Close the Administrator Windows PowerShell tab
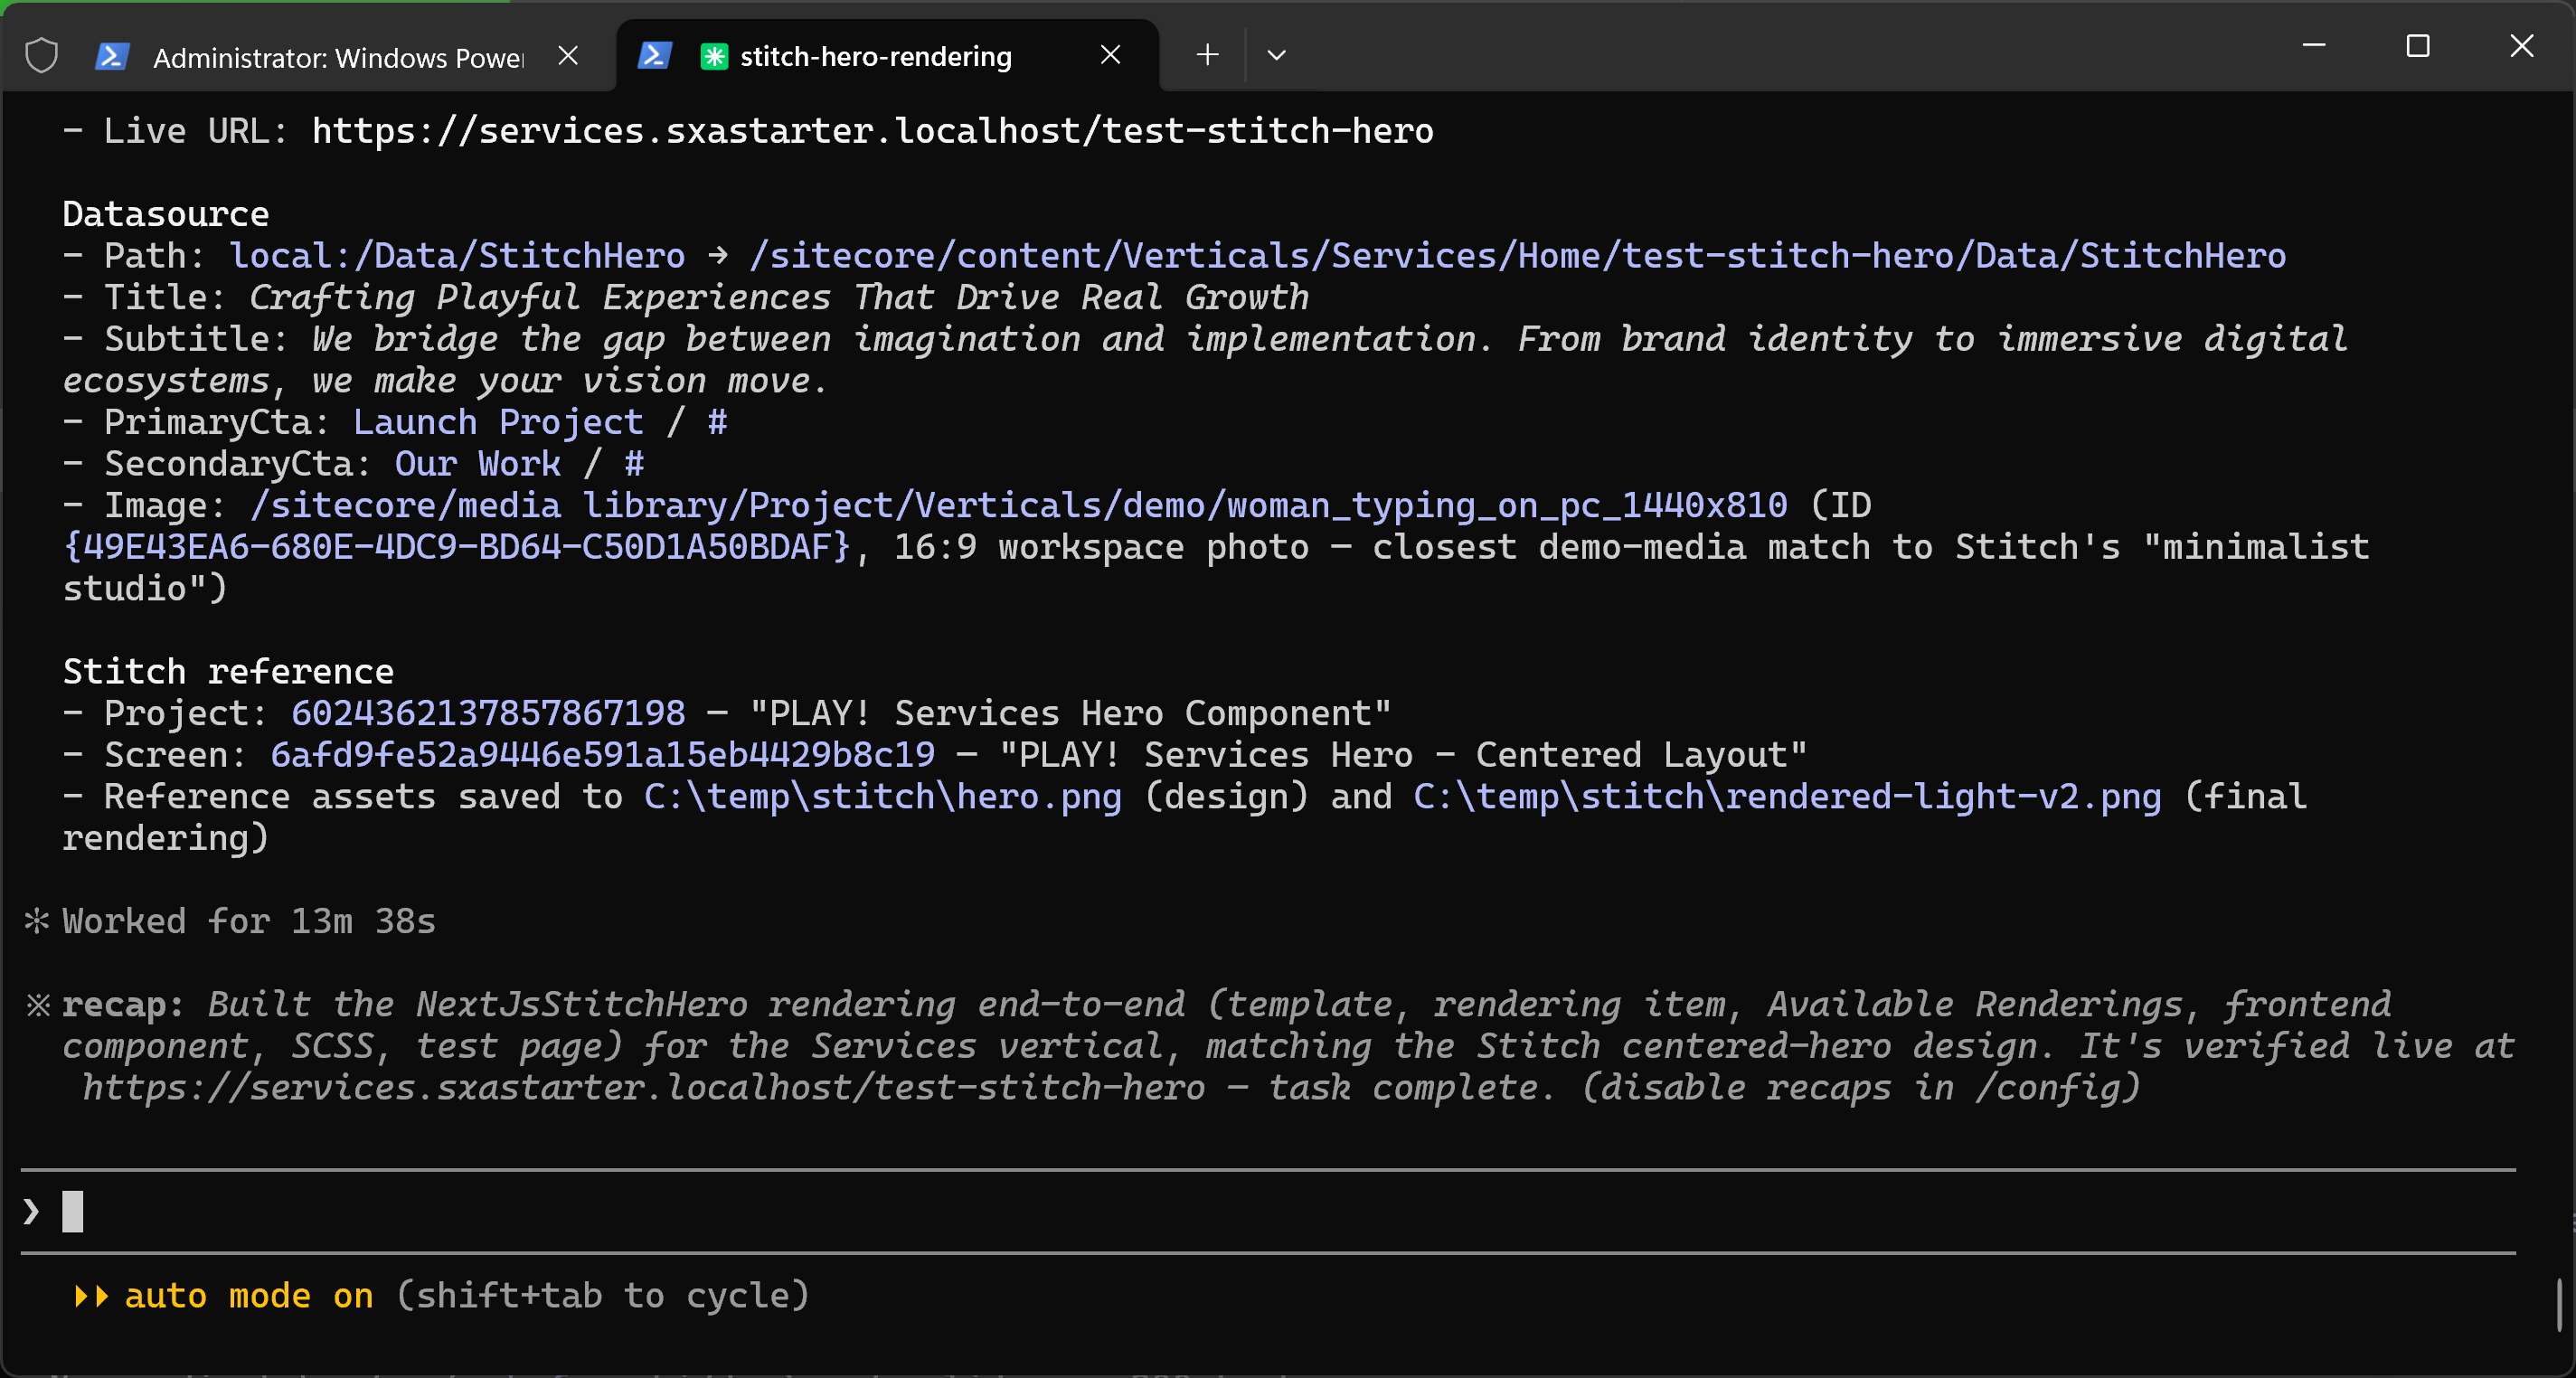Image resolution: width=2576 pixels, height=1378 pixels. (x=568, y=55)
